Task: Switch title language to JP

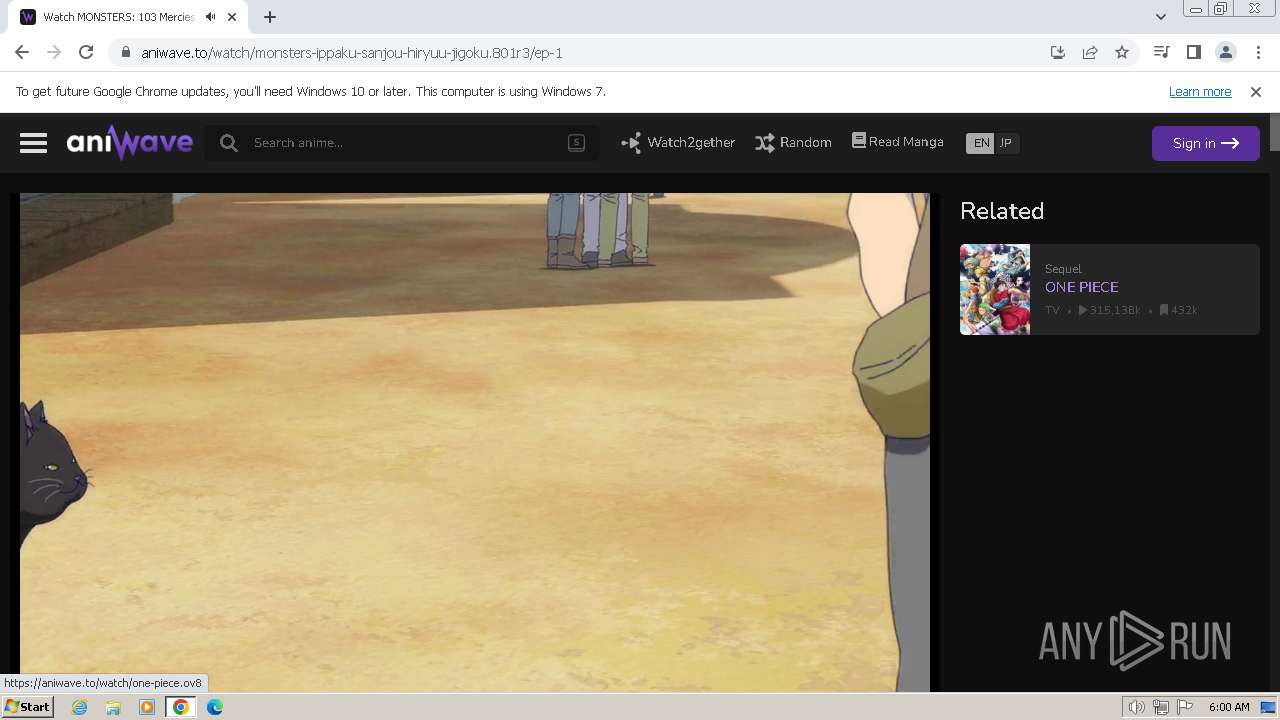Action: [x=1006, y=143]
